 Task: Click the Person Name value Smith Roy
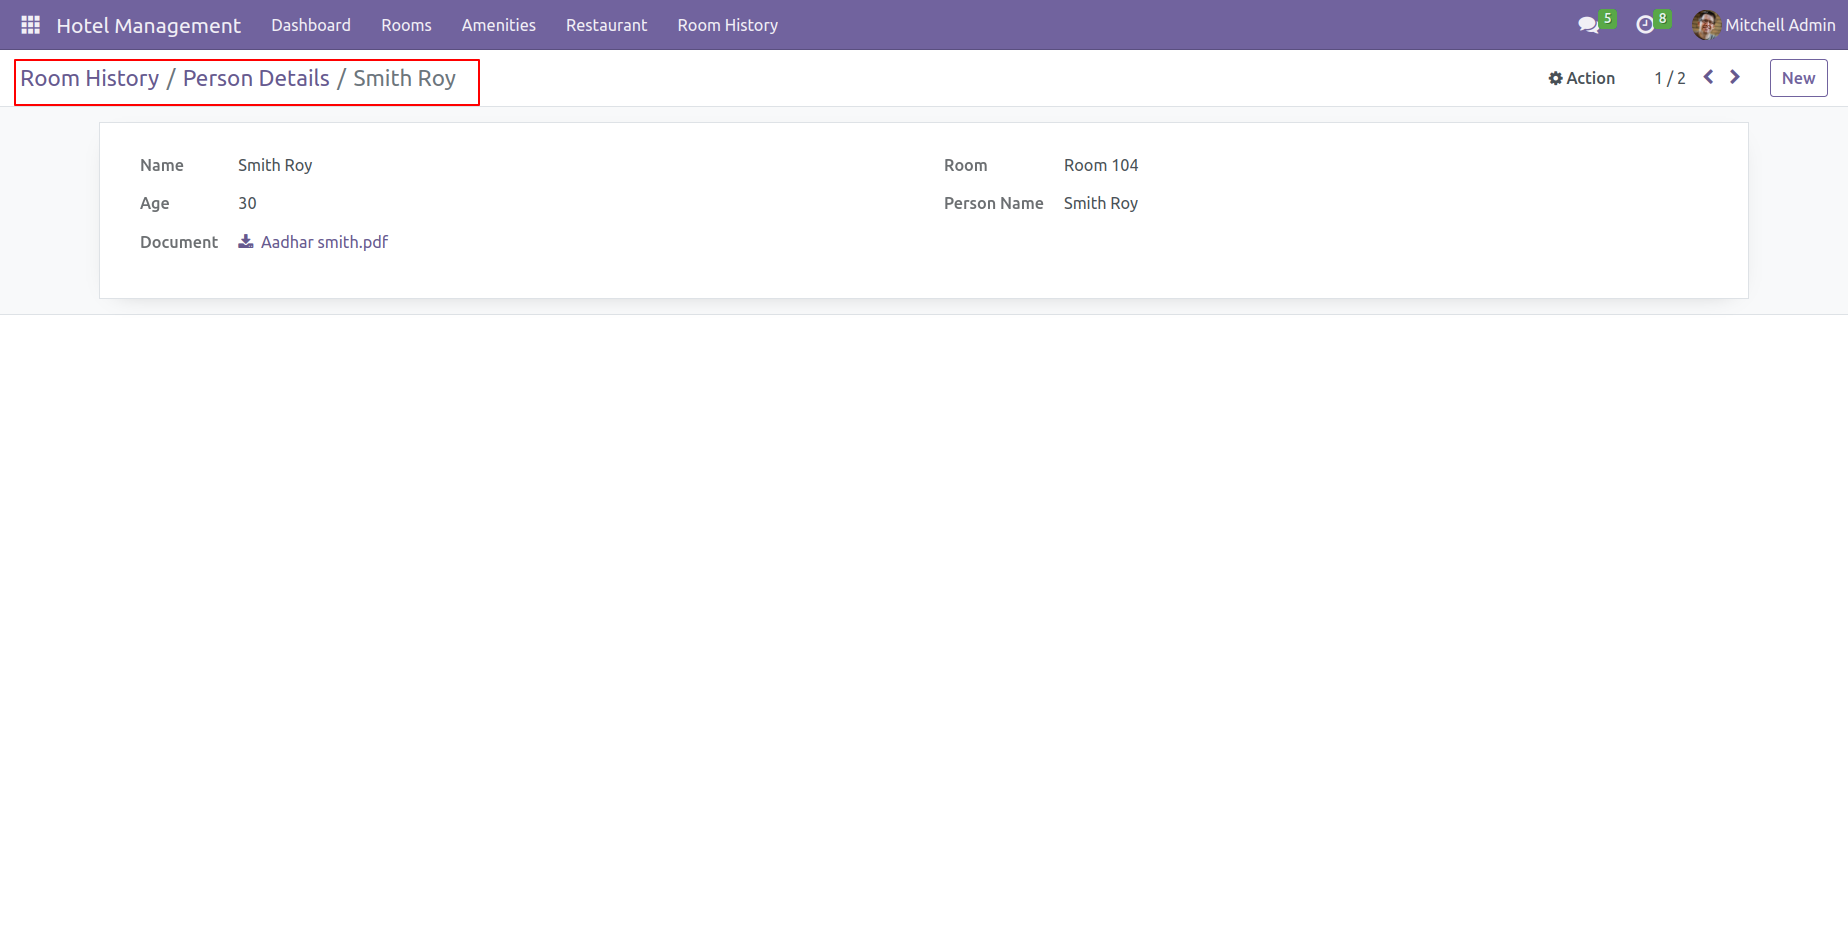[1101, 203]
